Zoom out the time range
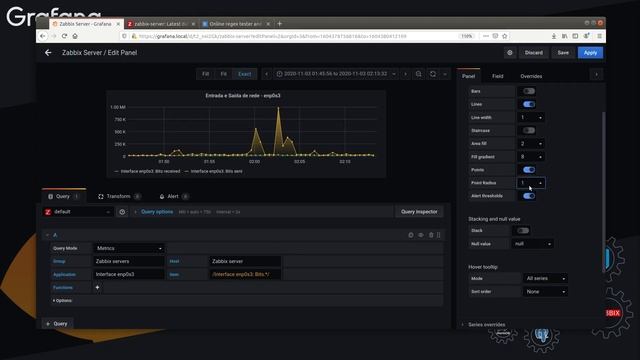This screenshot has width=640, height=360. click(418, 74)
